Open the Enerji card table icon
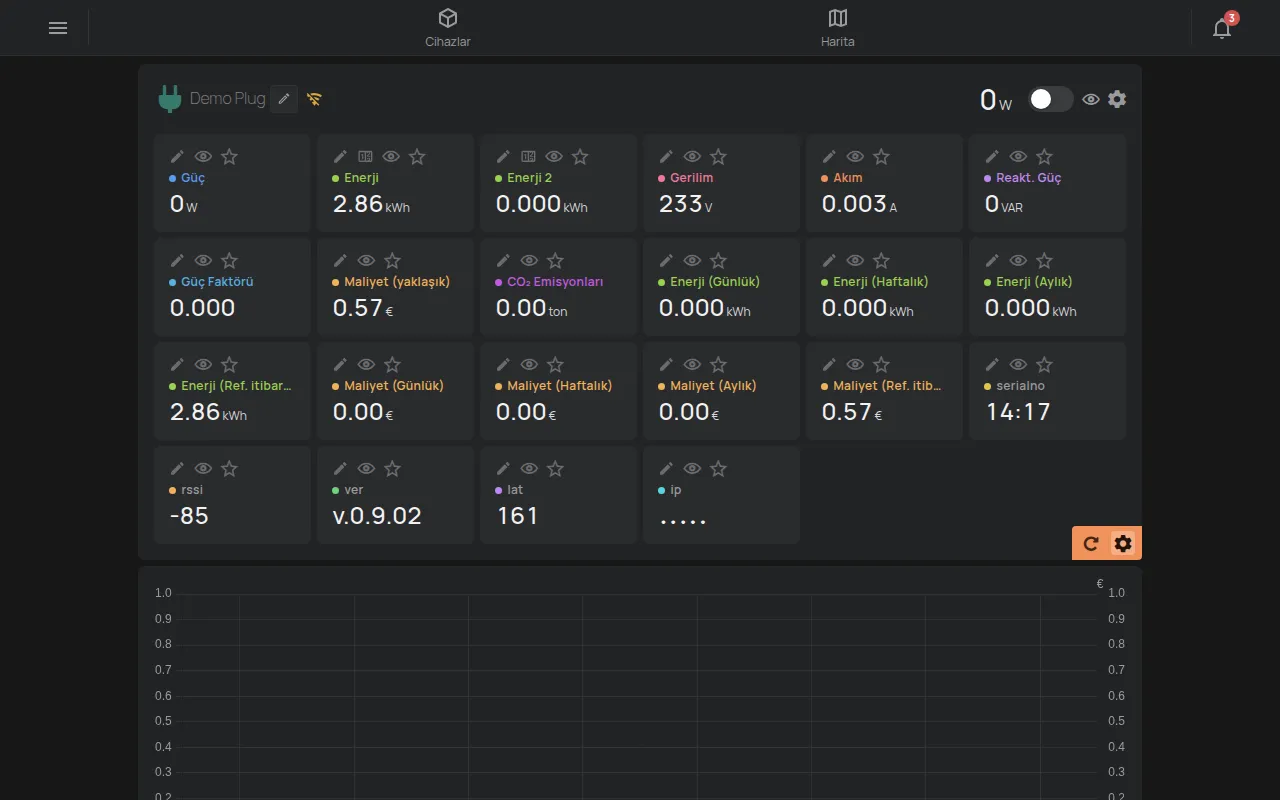The image size is (1280, 800). (366, 157)
